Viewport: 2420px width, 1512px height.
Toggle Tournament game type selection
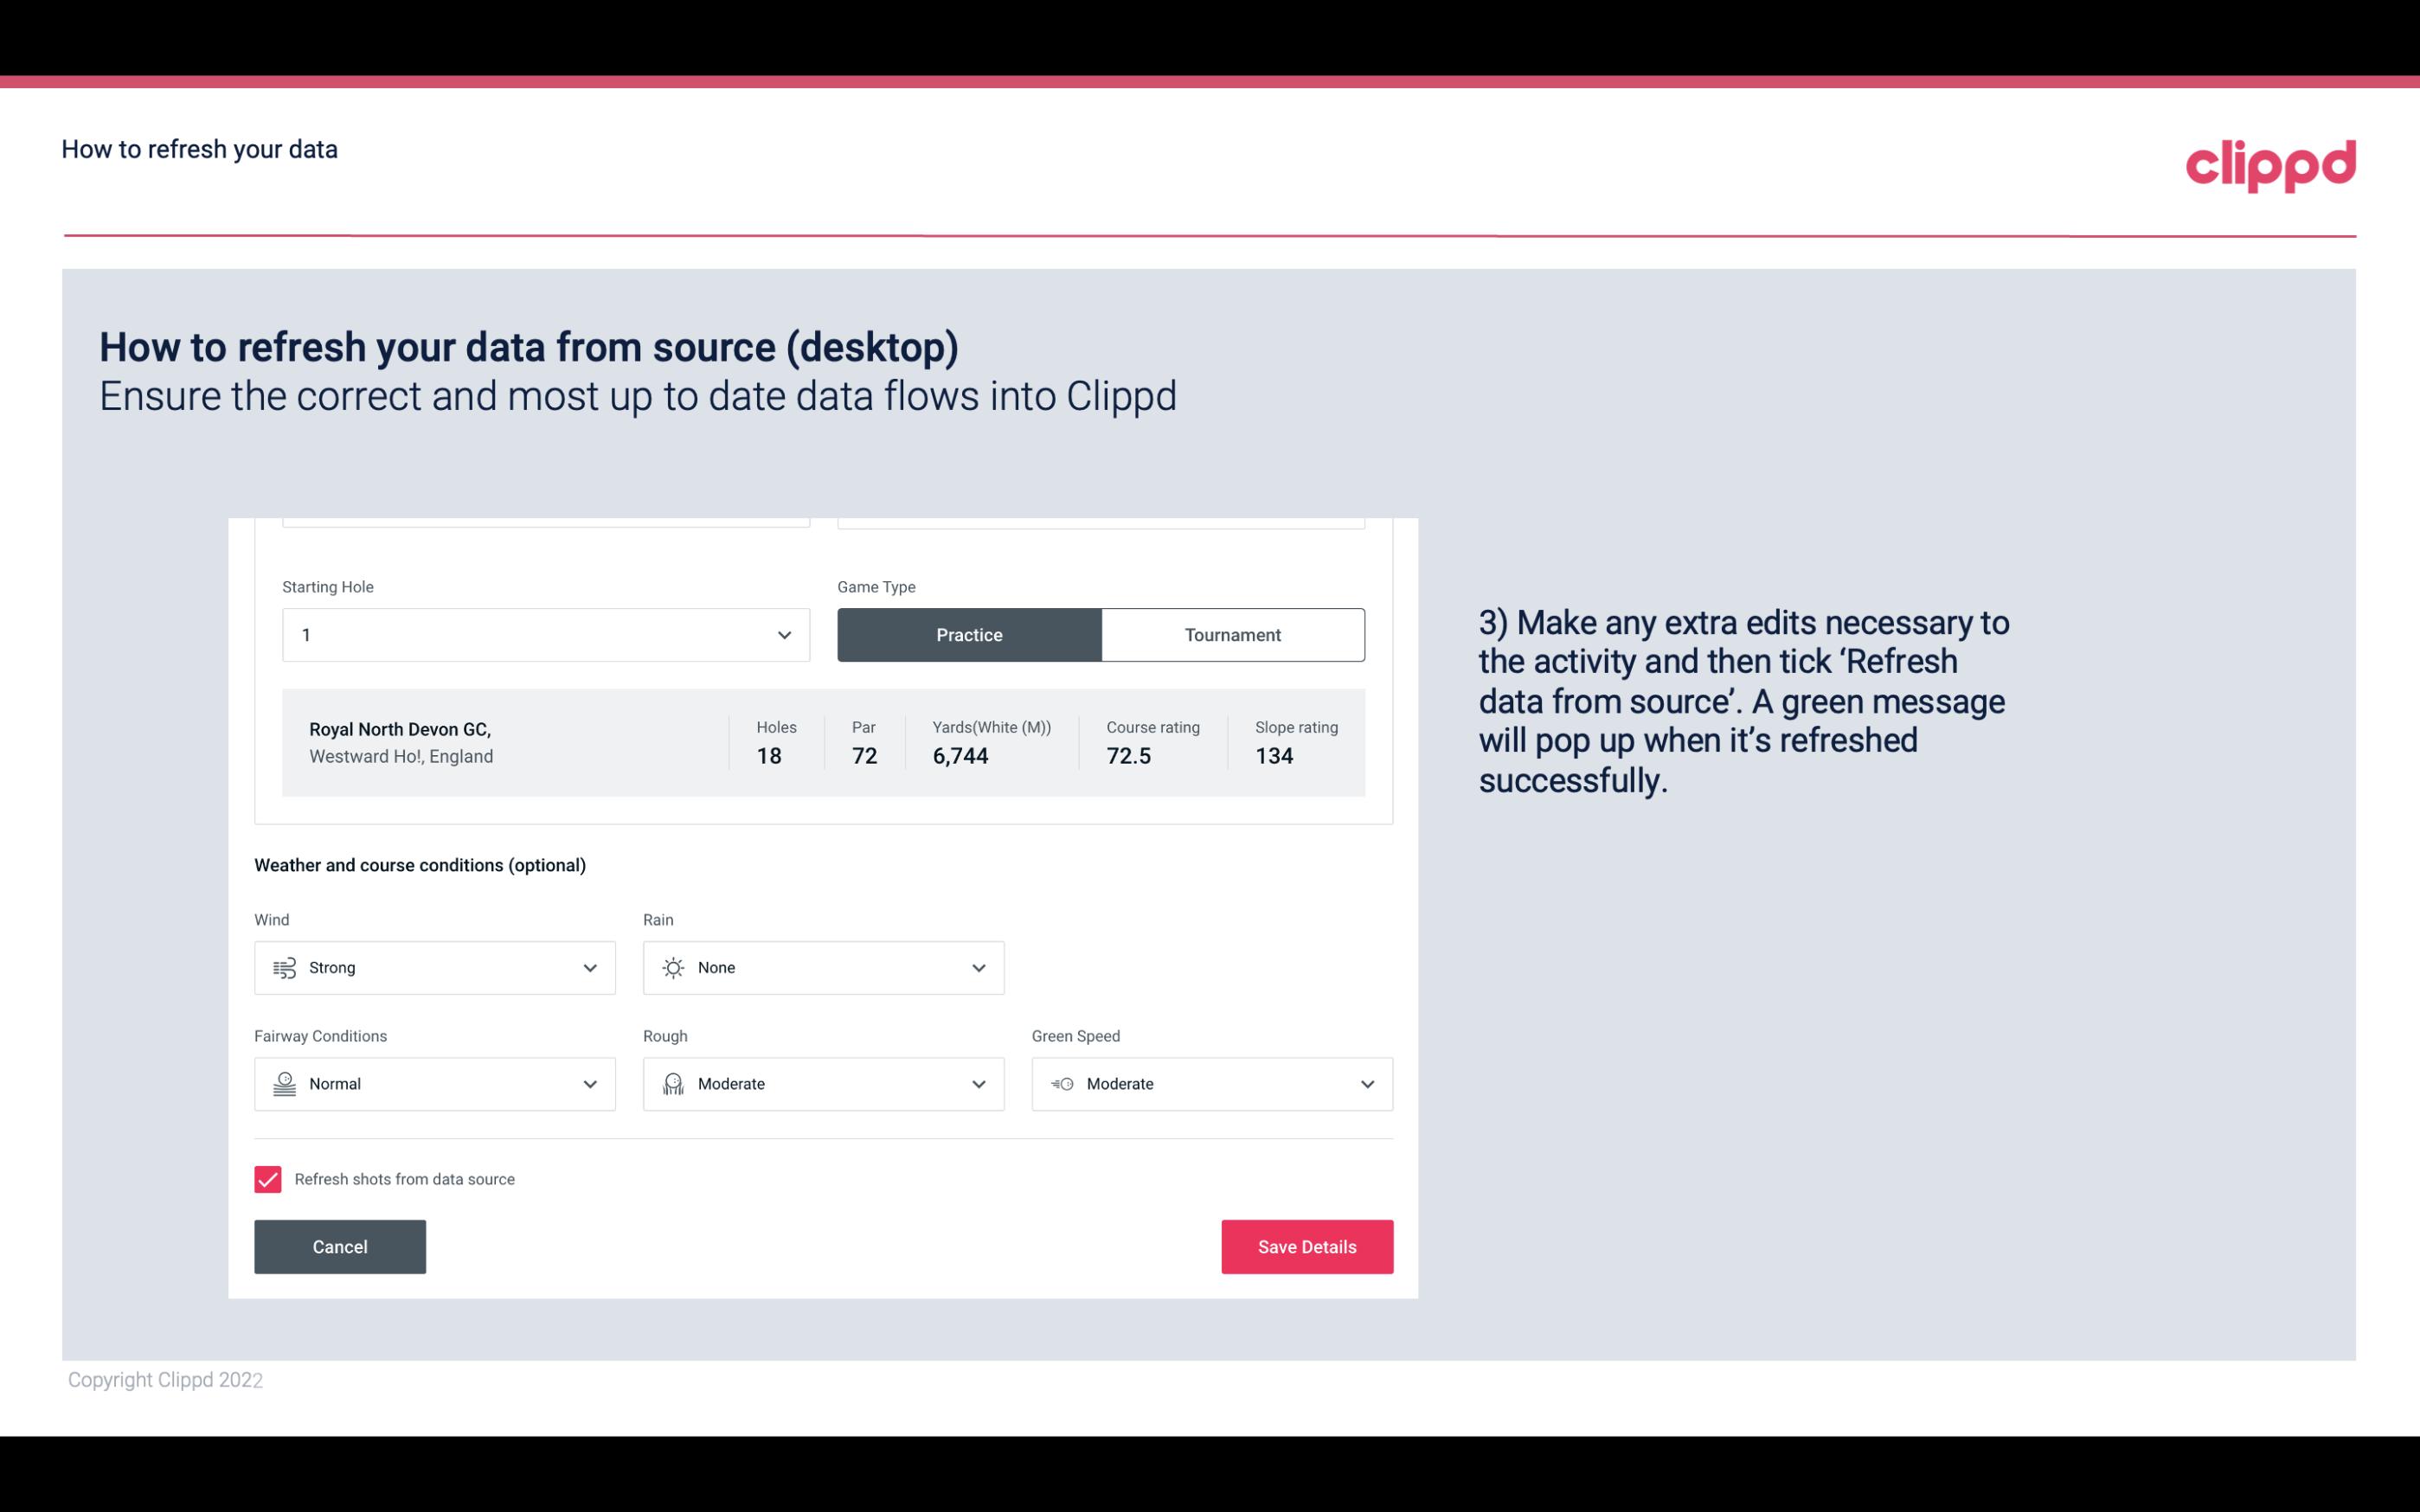1234,634
